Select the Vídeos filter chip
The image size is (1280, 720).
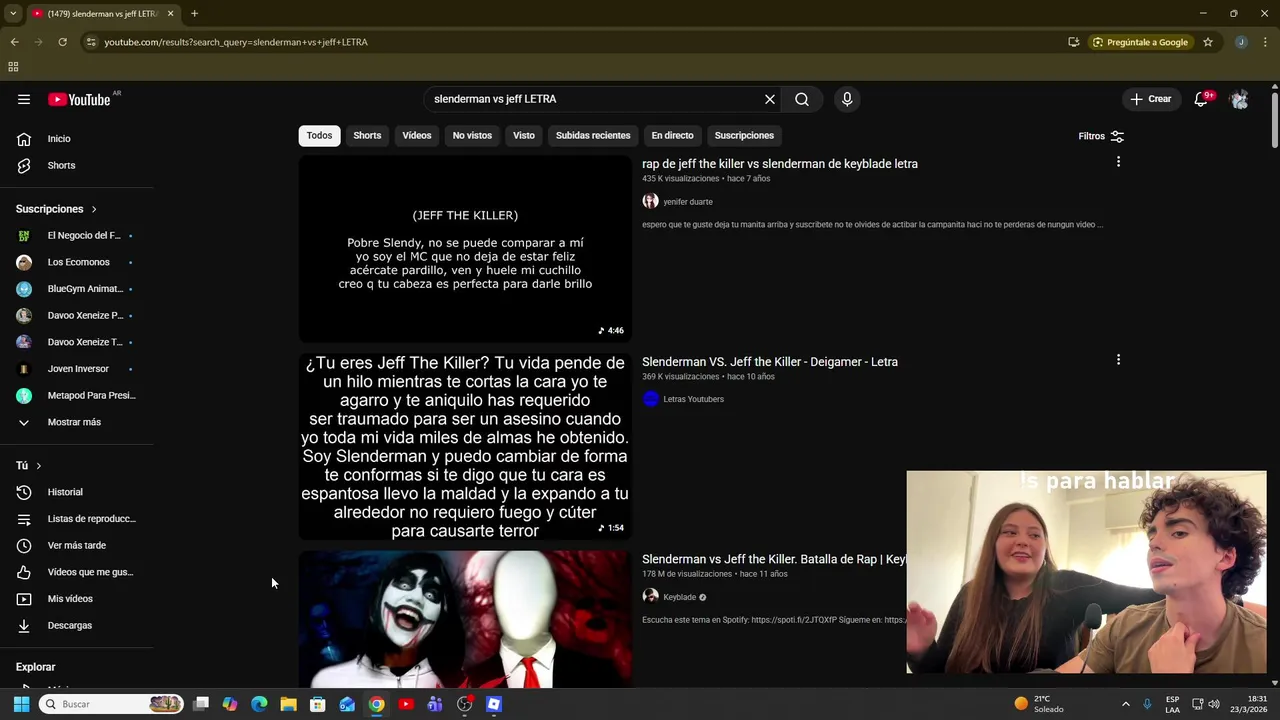(x=417, y=135)
